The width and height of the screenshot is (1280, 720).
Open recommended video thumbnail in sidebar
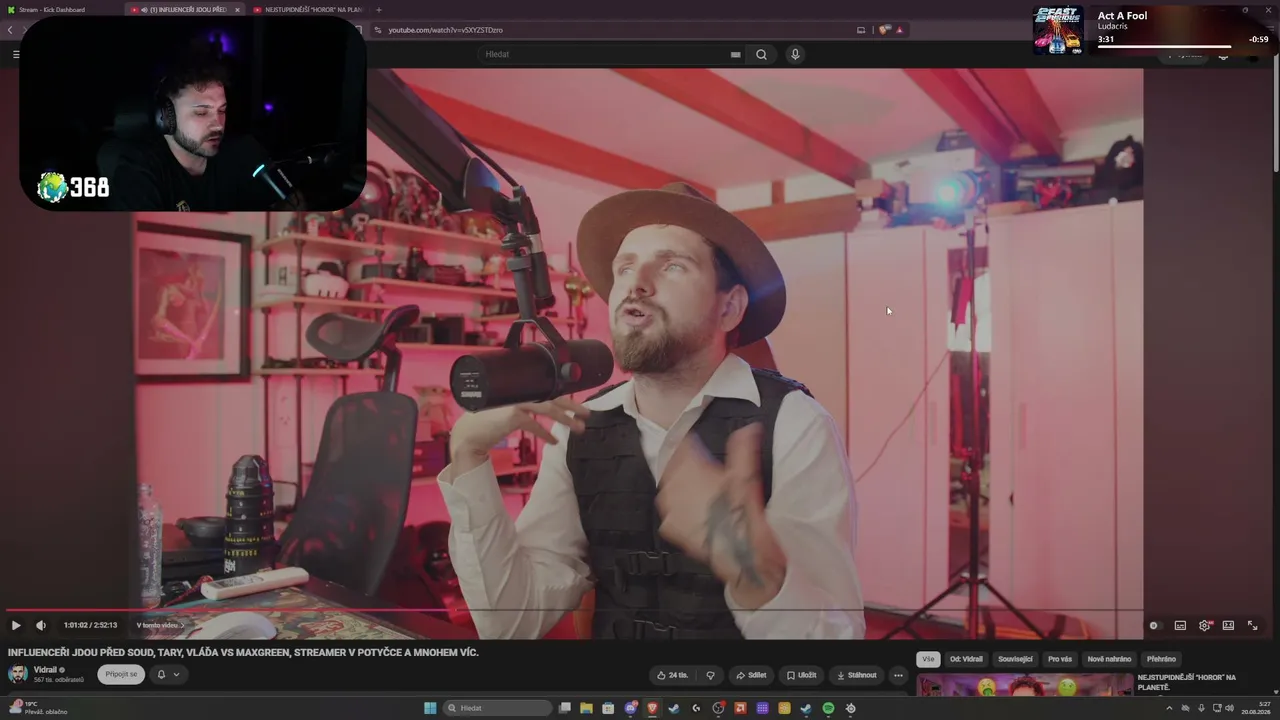tap(1024, 686)
